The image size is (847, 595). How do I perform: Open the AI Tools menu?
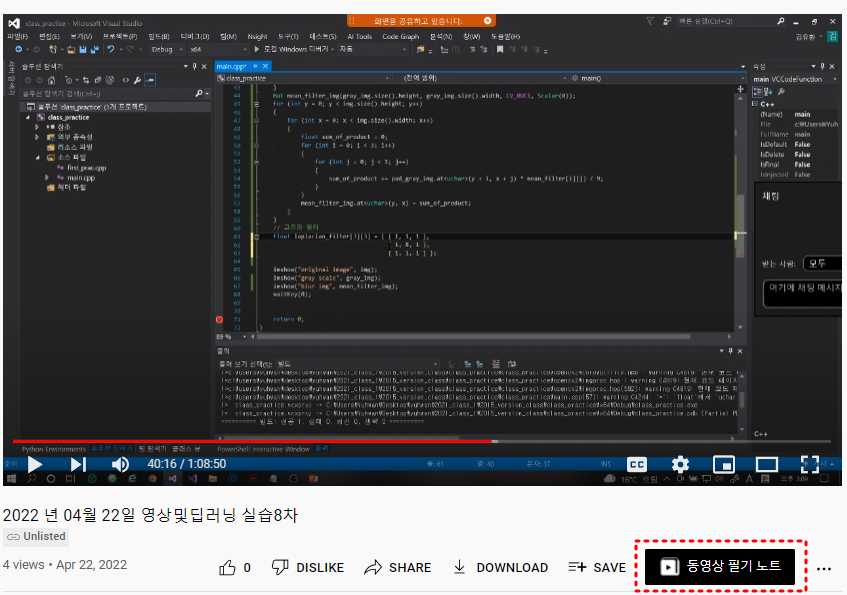(x=359, y=36)
